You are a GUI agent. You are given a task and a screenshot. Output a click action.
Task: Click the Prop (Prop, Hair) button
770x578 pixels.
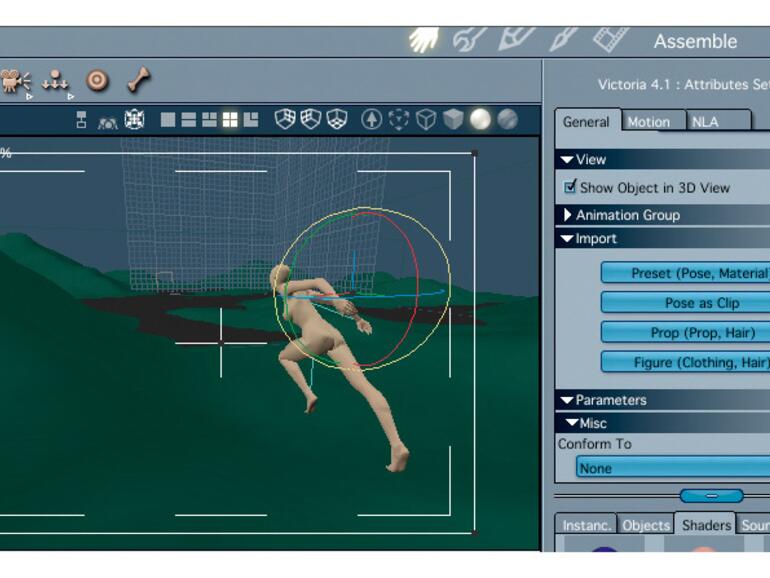pyautogui.click(x=686, y=332)
